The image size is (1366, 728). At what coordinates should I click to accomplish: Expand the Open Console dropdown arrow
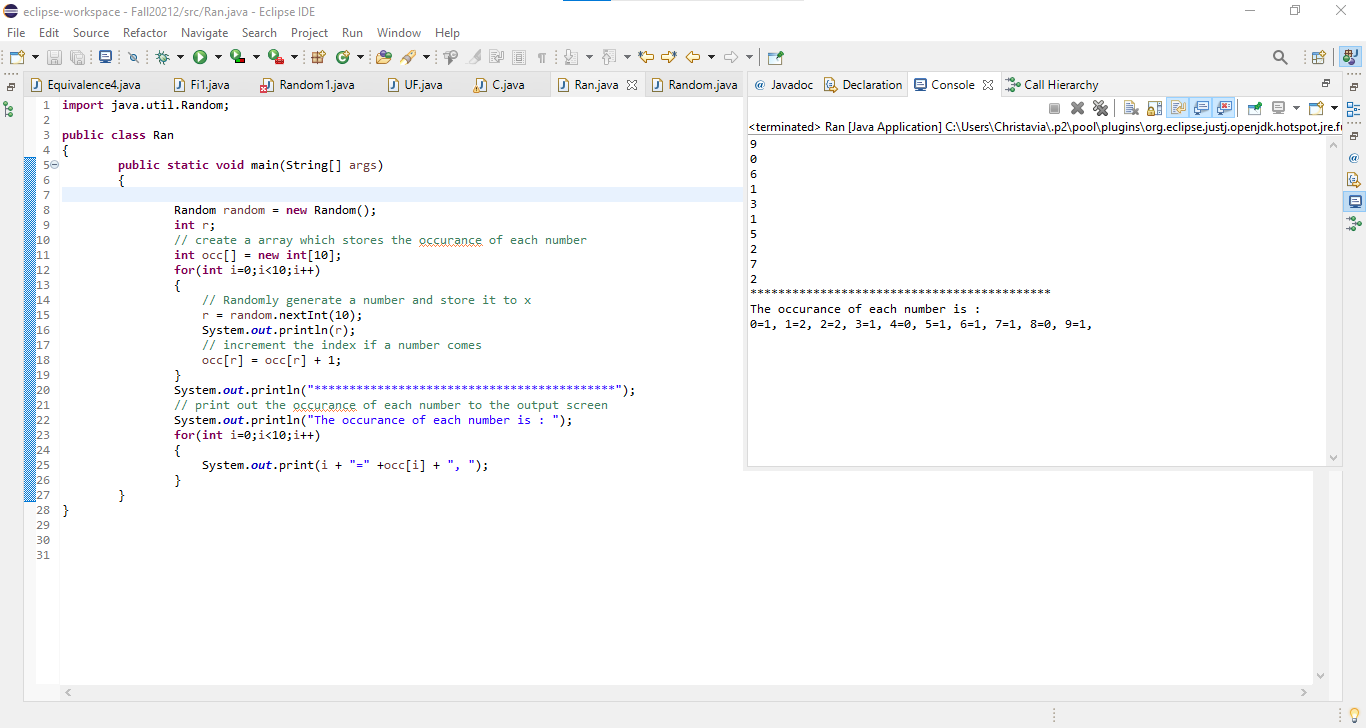[1334, 107]
